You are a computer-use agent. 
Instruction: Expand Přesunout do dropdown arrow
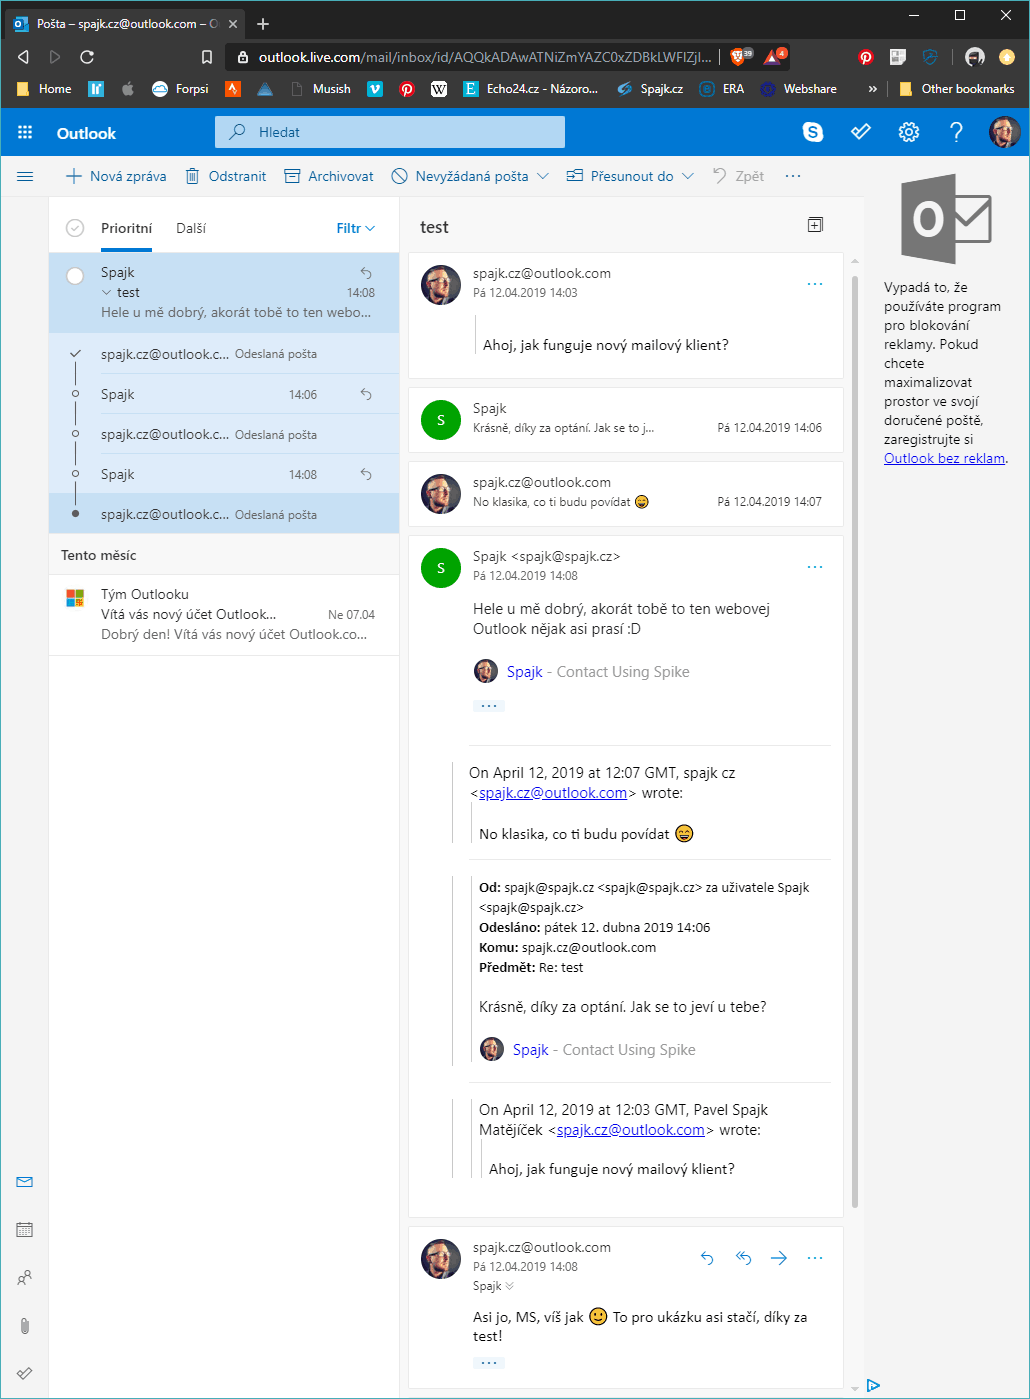tap(688, 176)
